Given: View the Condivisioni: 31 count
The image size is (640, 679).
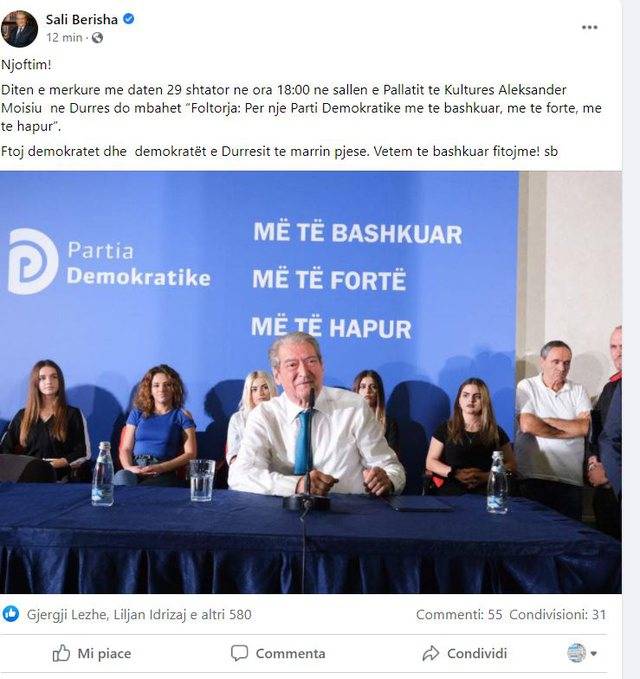Looking at the screenshot, I should click(557, 614).
